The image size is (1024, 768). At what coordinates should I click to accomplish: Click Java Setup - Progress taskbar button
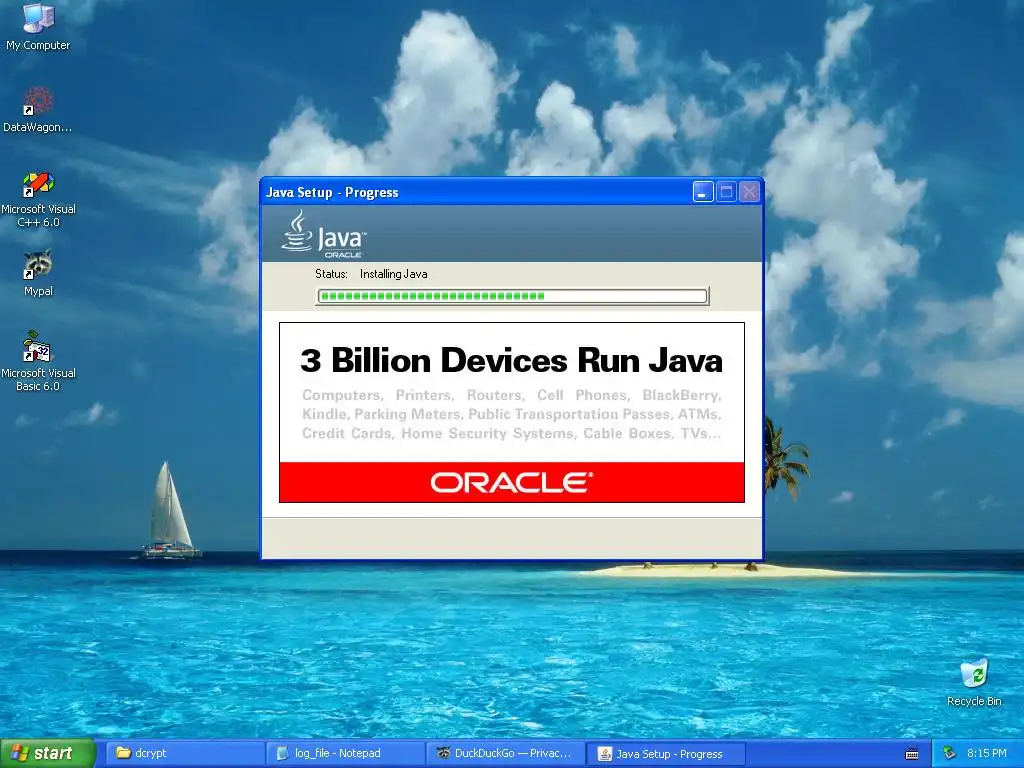click(666, 754)
